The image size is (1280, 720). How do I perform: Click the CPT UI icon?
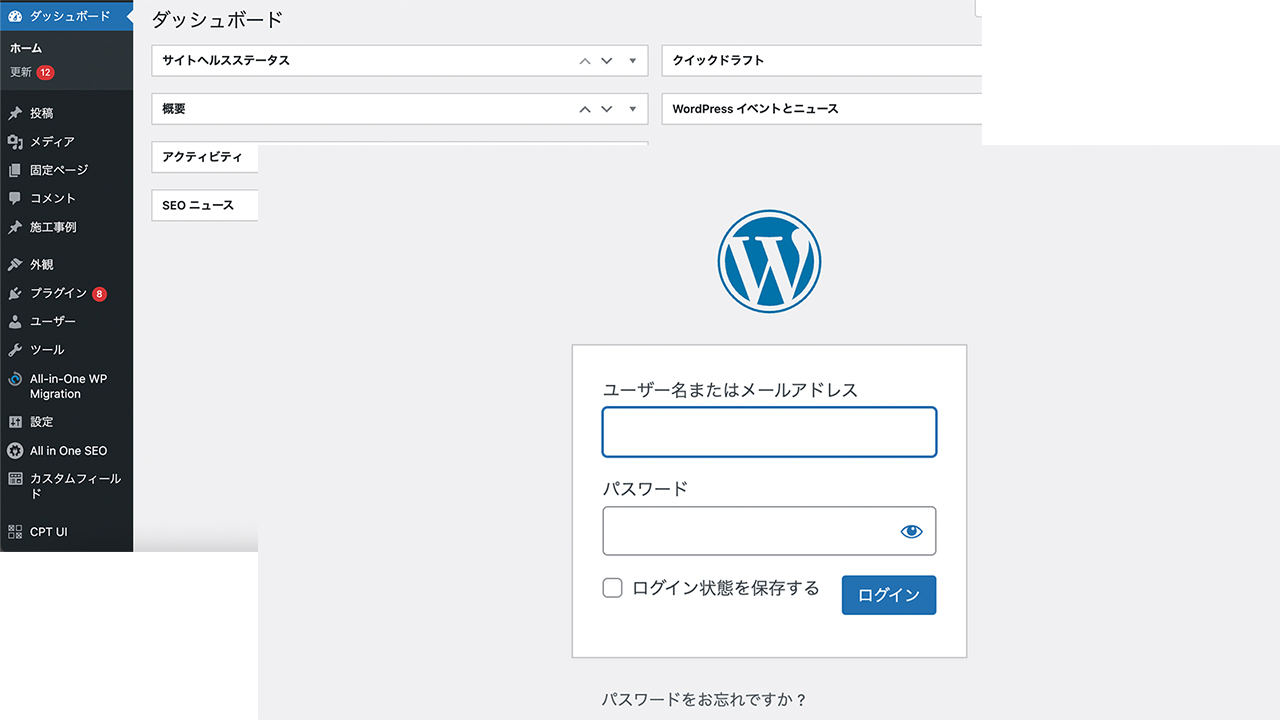pyautogui.click(x=15, y=532)
